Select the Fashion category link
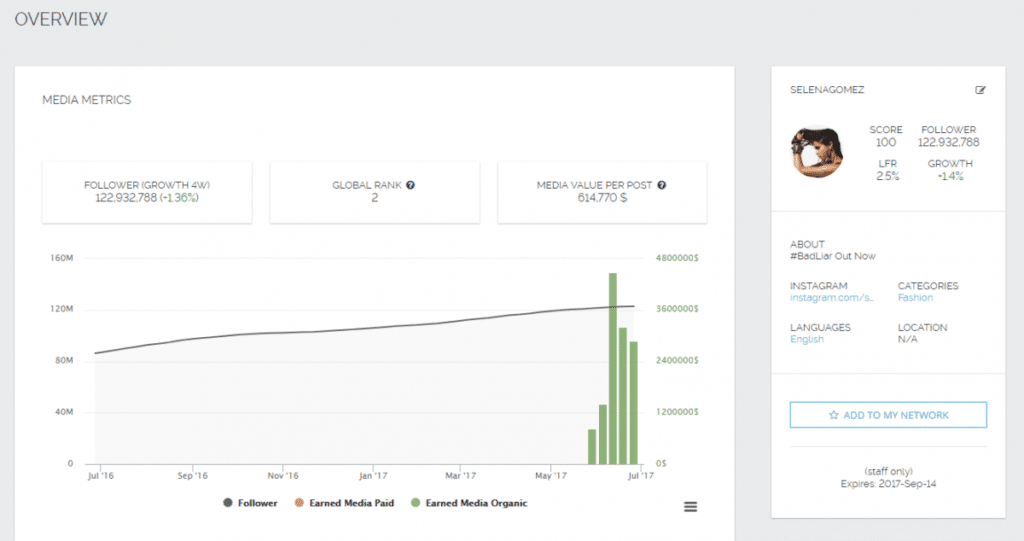 point(915,298)
